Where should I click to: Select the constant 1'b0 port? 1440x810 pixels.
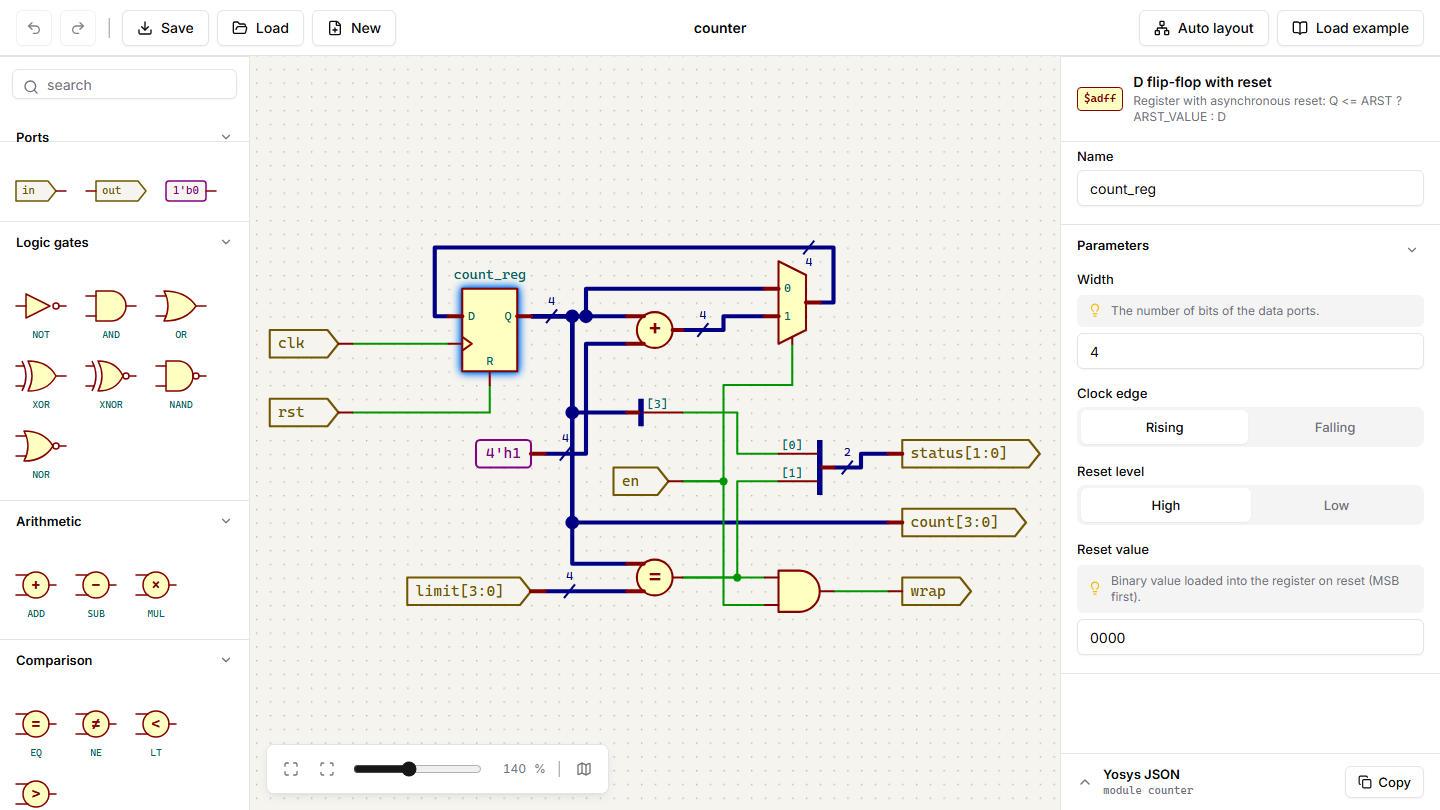click(x=190, y=190)
